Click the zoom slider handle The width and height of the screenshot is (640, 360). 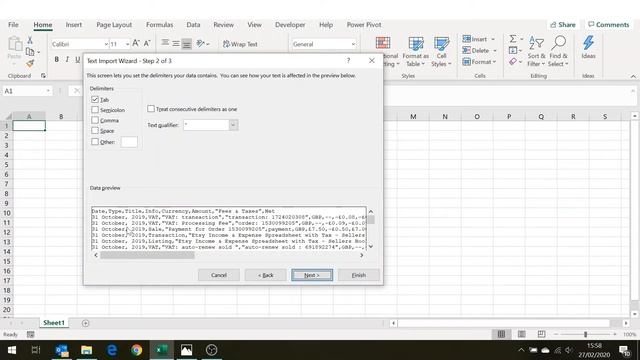coord(585,334)
